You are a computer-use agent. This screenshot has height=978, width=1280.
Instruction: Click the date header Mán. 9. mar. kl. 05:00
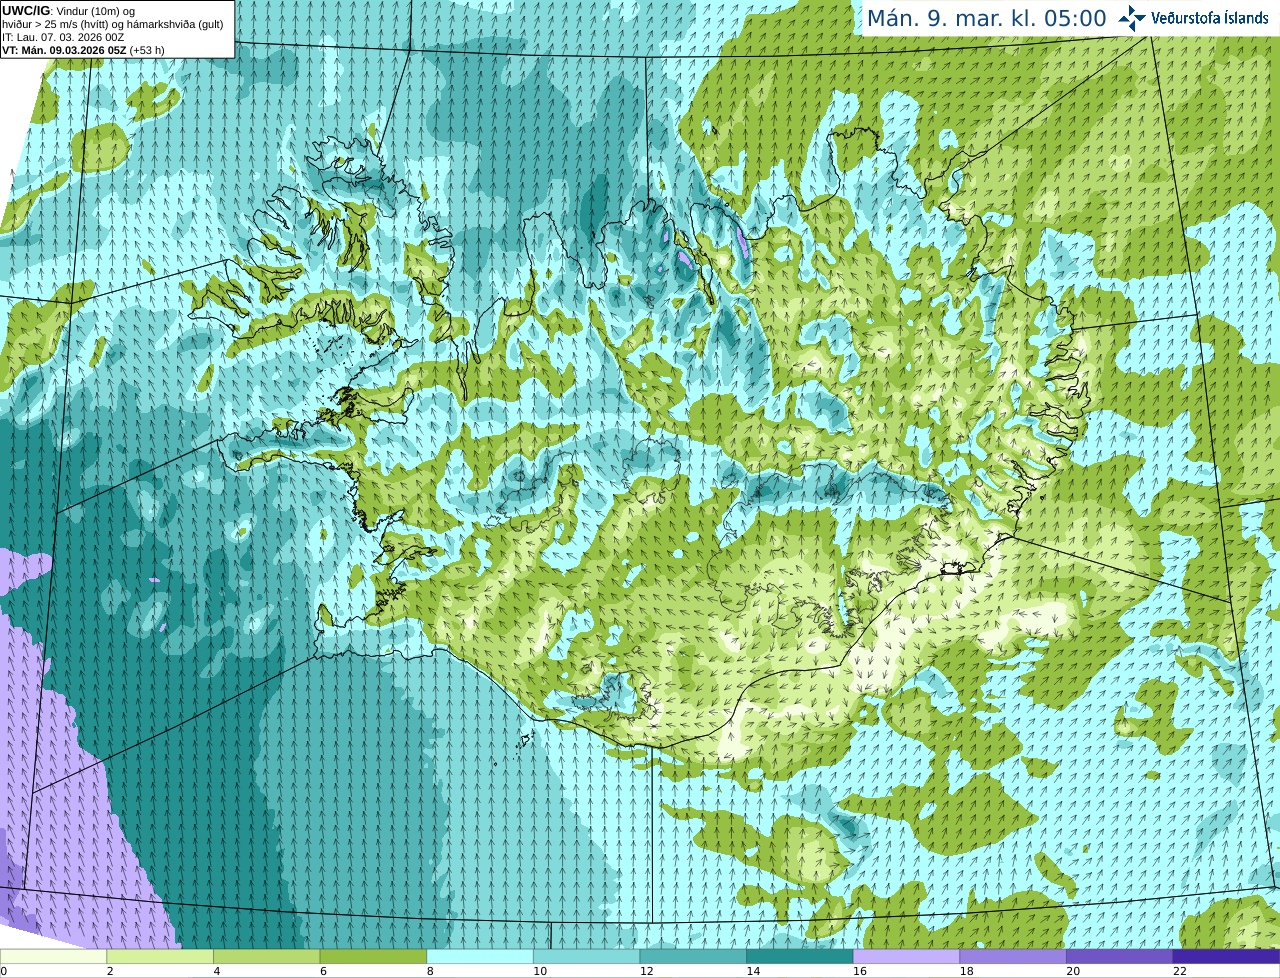point(986,19)
